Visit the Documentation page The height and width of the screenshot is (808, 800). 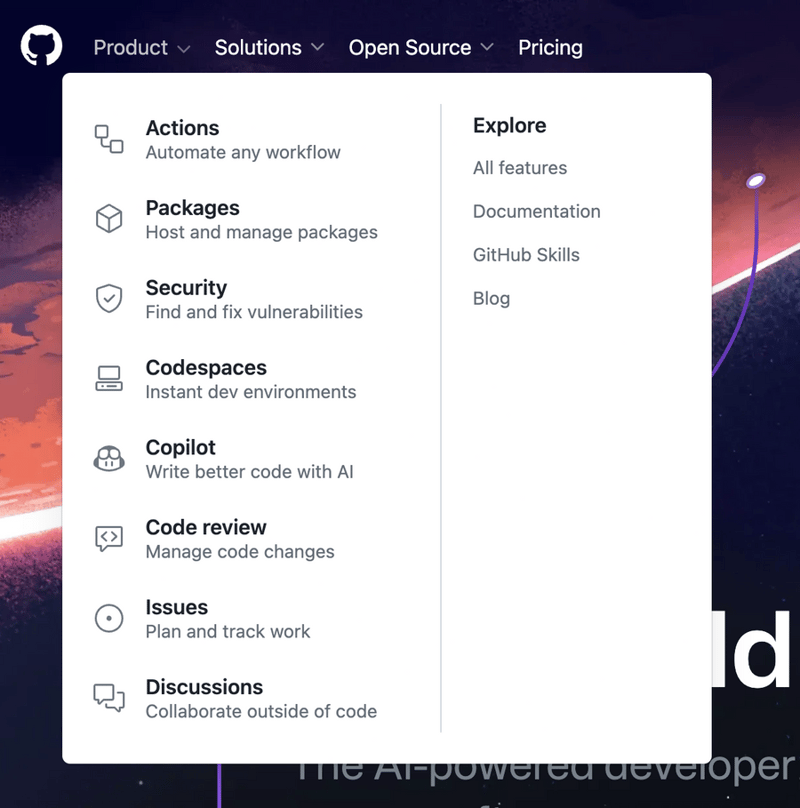pos(536,211)
